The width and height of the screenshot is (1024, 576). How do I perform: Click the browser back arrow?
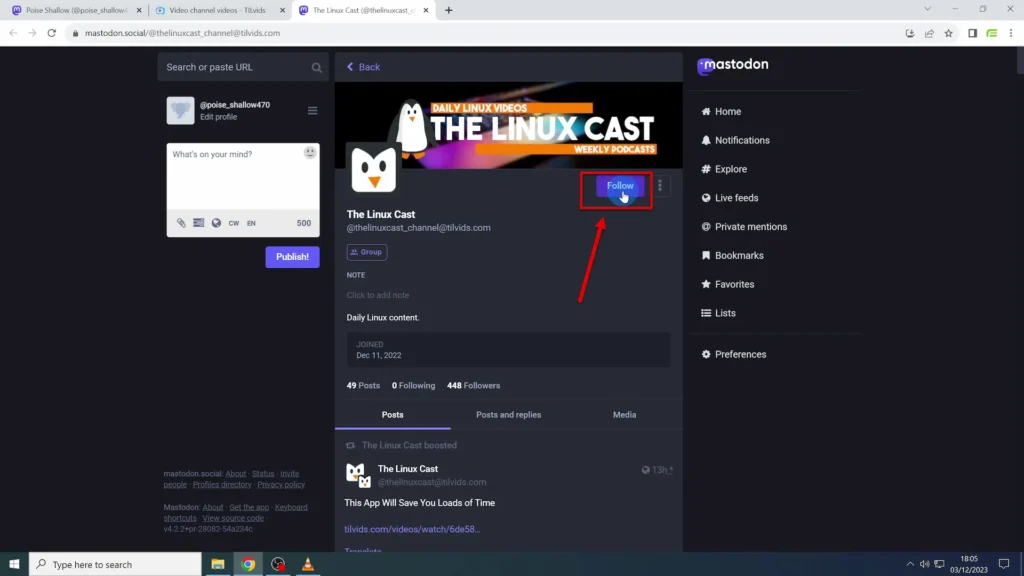[x=13, y=33]
